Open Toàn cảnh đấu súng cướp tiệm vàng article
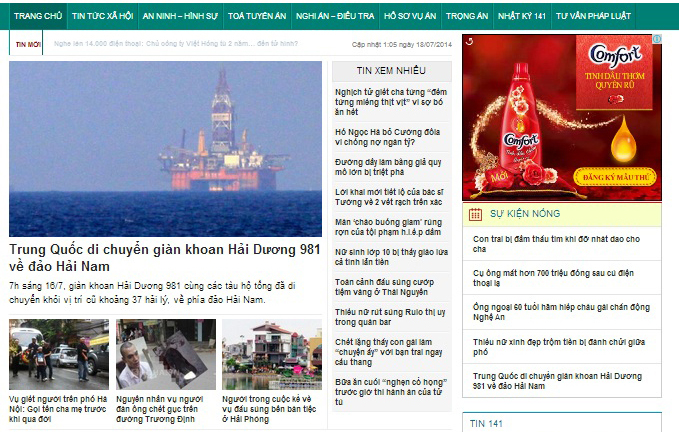The height and width of the screenshot is (432, 679). coord(385,287)
